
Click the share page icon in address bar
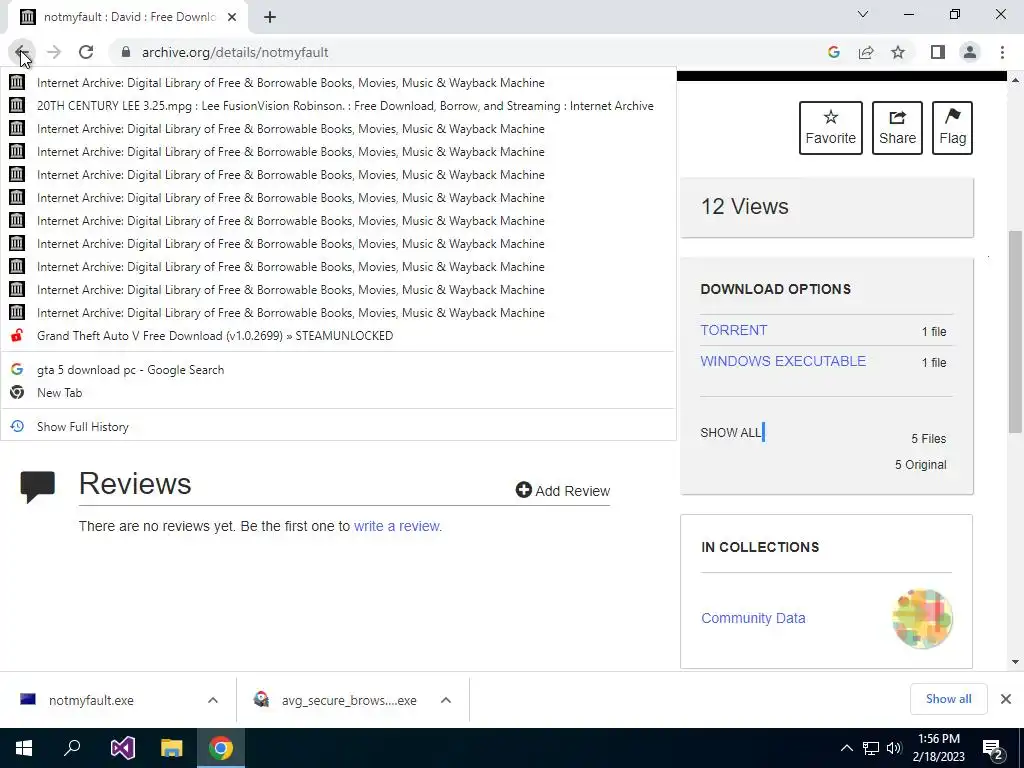point(866,52)
